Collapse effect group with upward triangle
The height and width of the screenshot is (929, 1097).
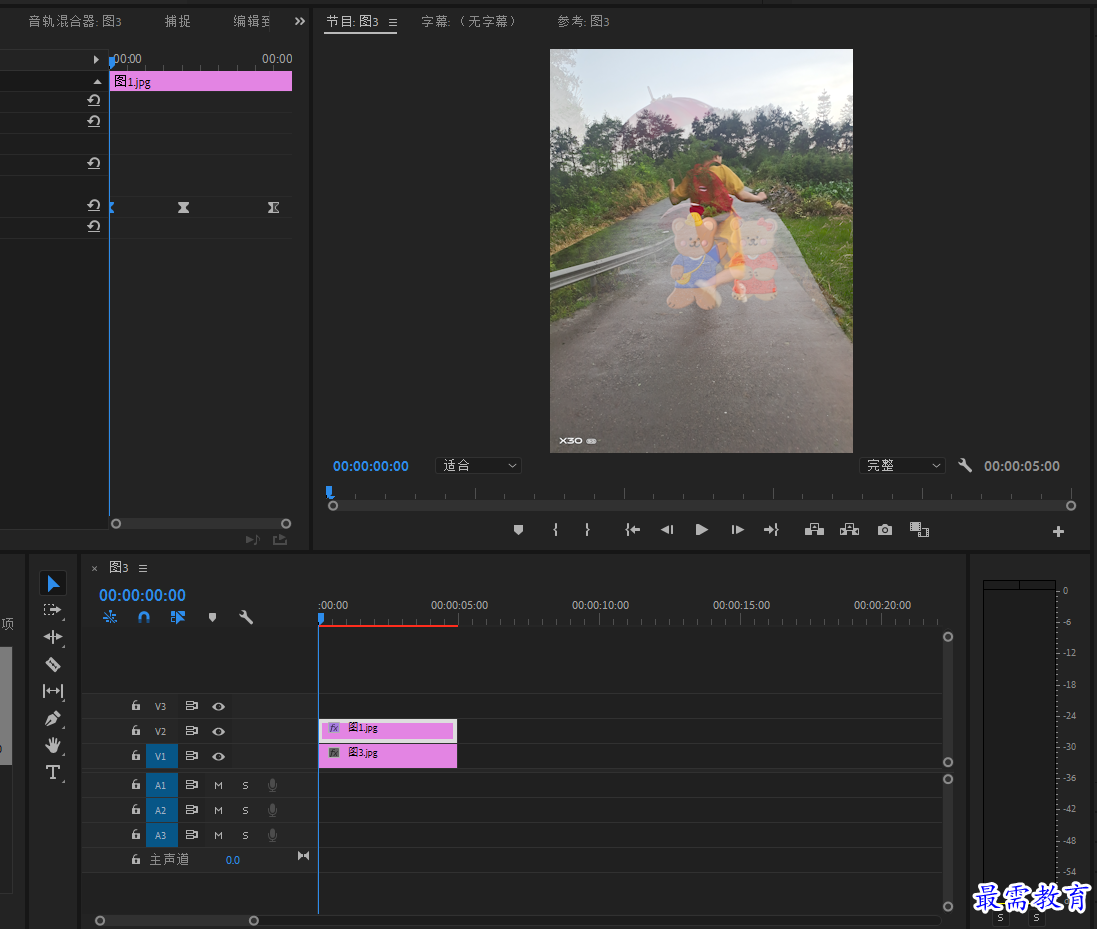point(97,82)
